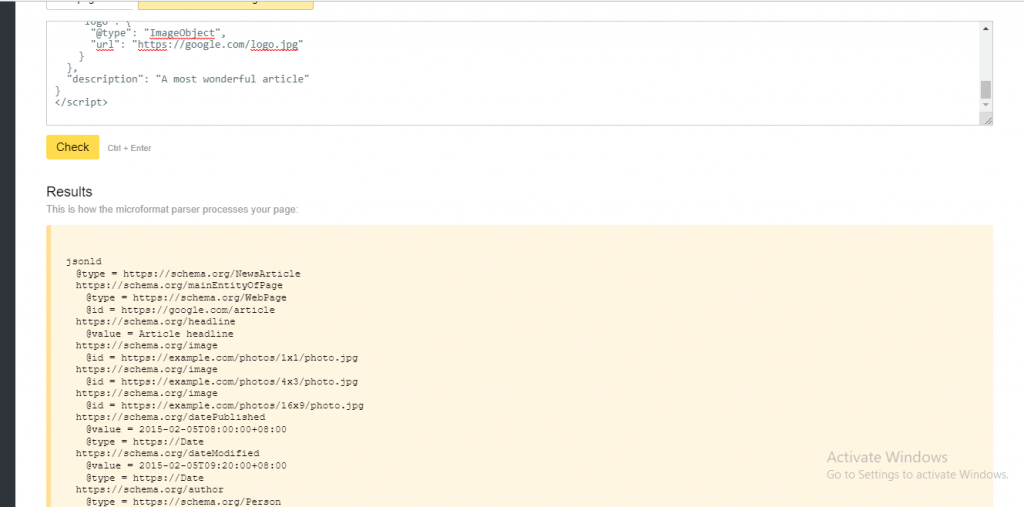Click the schema.org/author line
The width and height of the screenshot is (1024, 507).
point(150,489)
